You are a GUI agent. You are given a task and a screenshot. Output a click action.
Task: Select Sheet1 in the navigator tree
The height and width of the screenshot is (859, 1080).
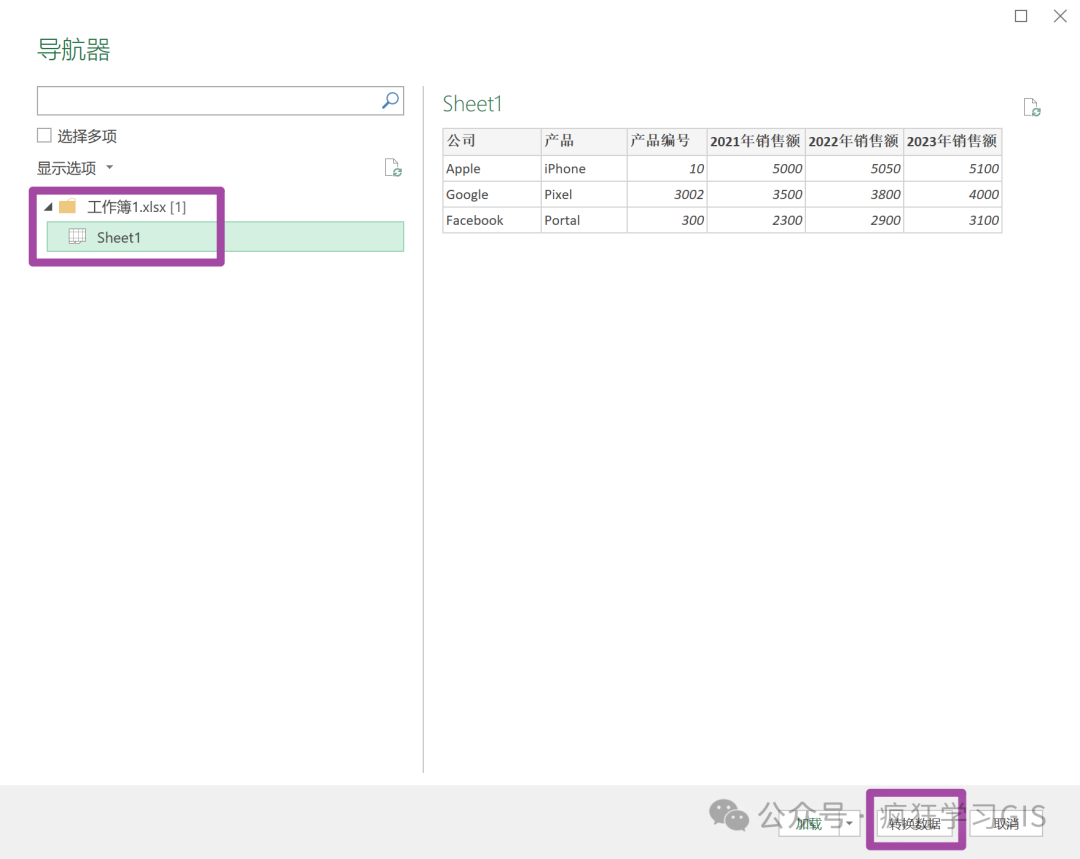coord(225,237)
